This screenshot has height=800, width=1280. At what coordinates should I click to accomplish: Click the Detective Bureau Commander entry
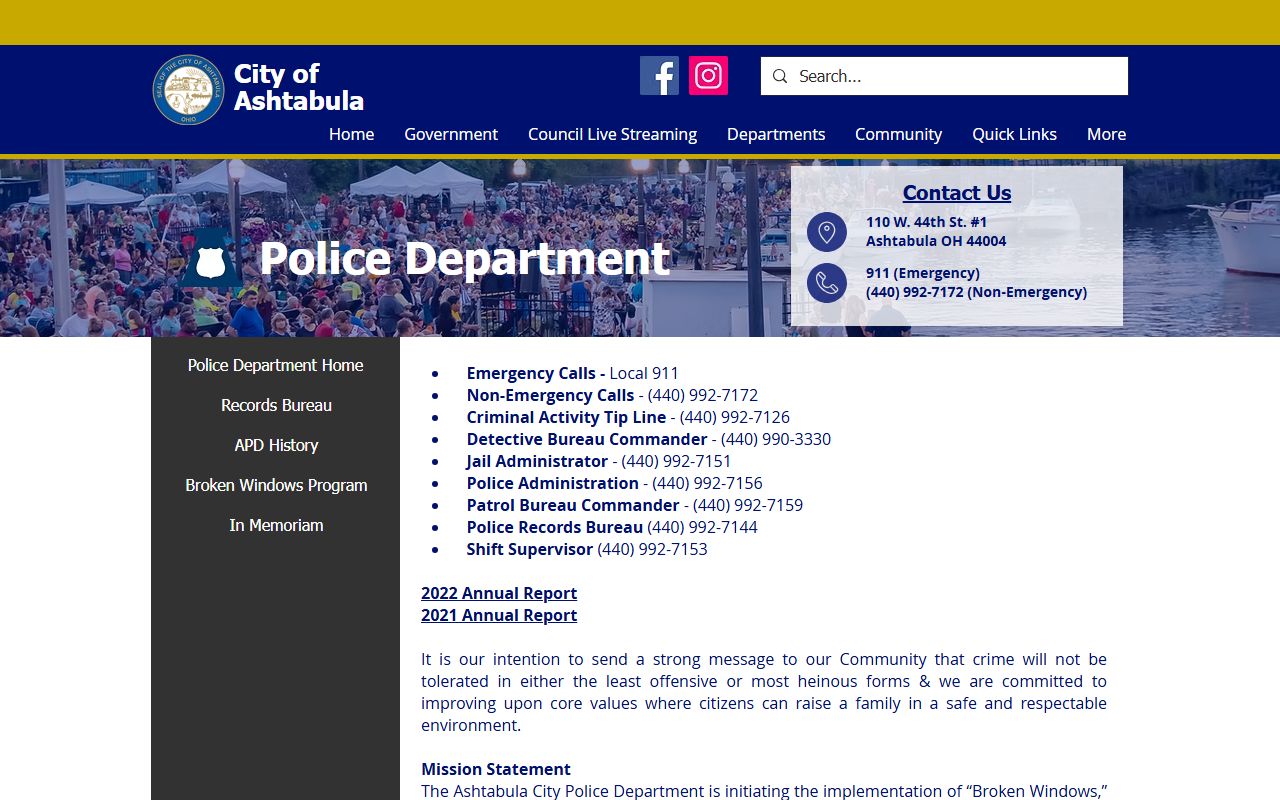pyautogui.click(x=648, y=439)
